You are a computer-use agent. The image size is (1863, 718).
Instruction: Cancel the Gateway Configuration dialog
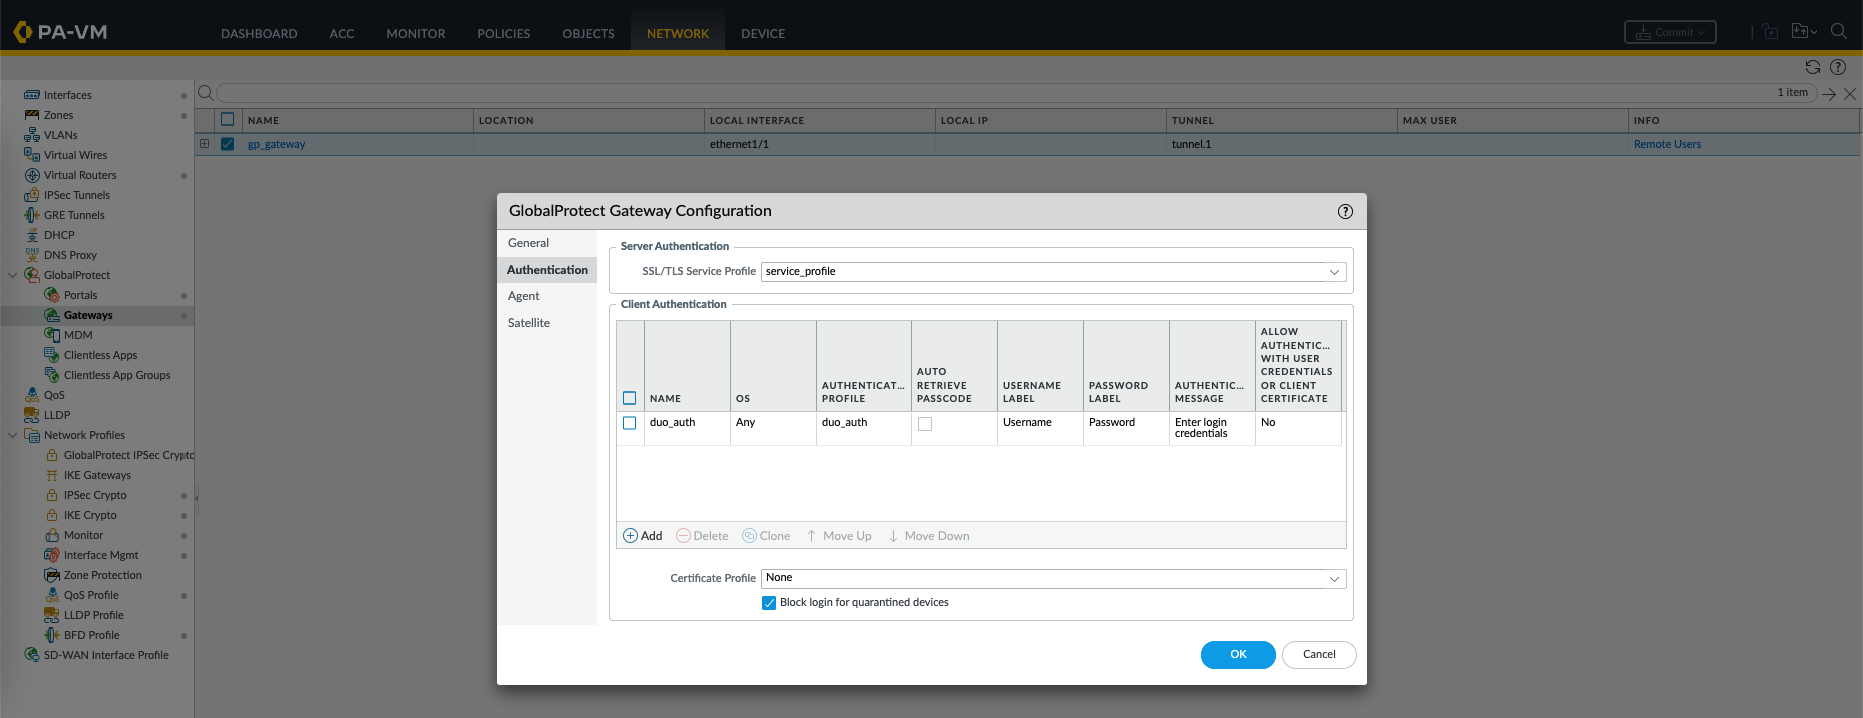coord(1318,654)
